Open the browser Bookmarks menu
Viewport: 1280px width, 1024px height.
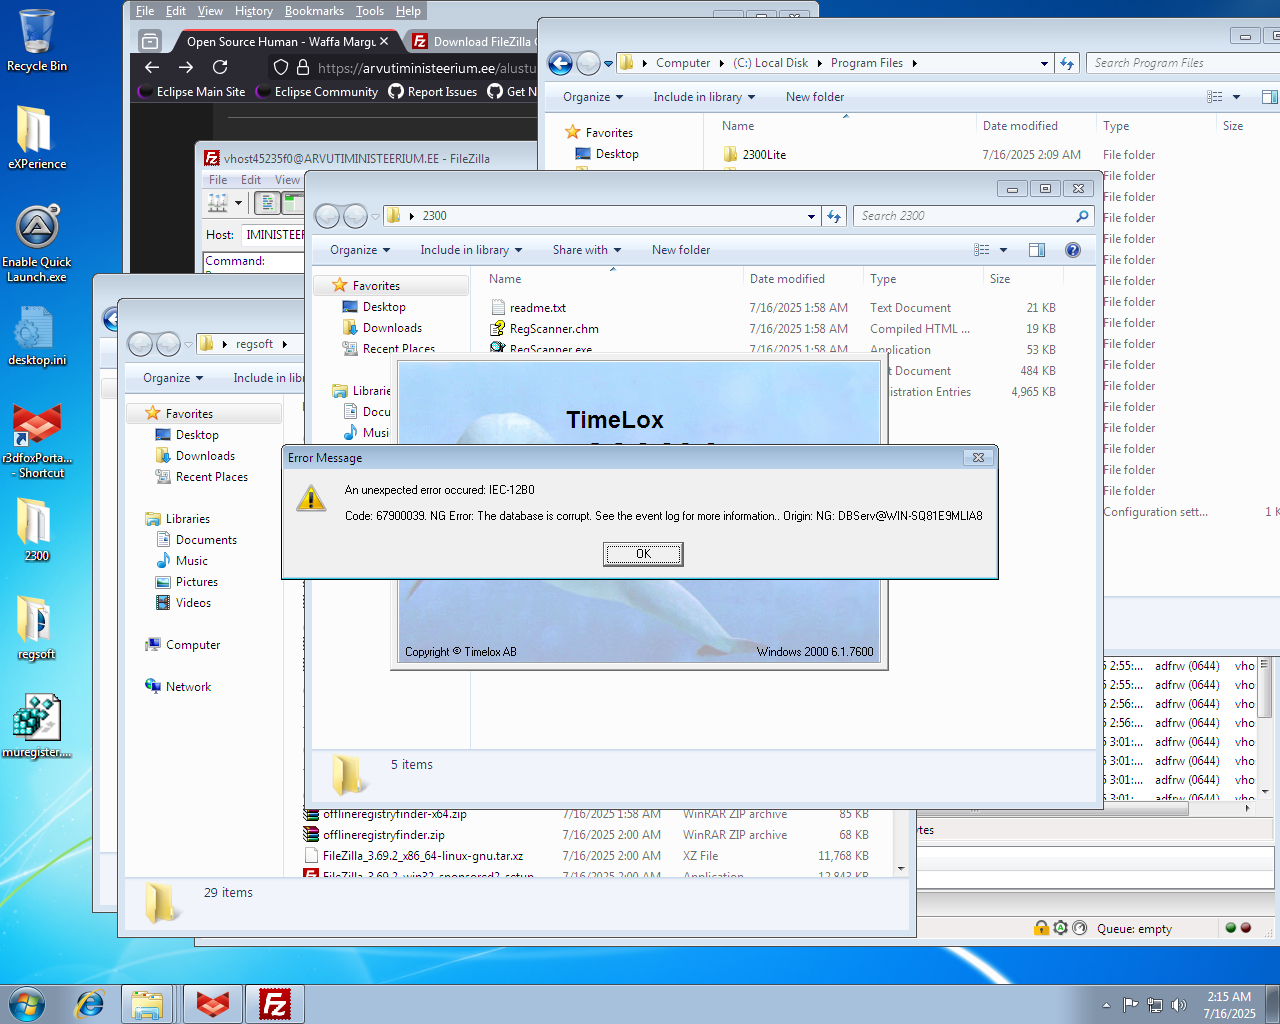(314, 11)
